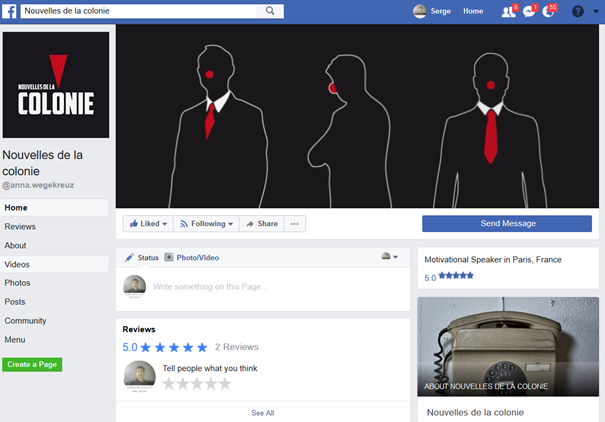Click Motivational Speaker in Paris, France text
The image size is (605, 422).
(x=493, y=260)
